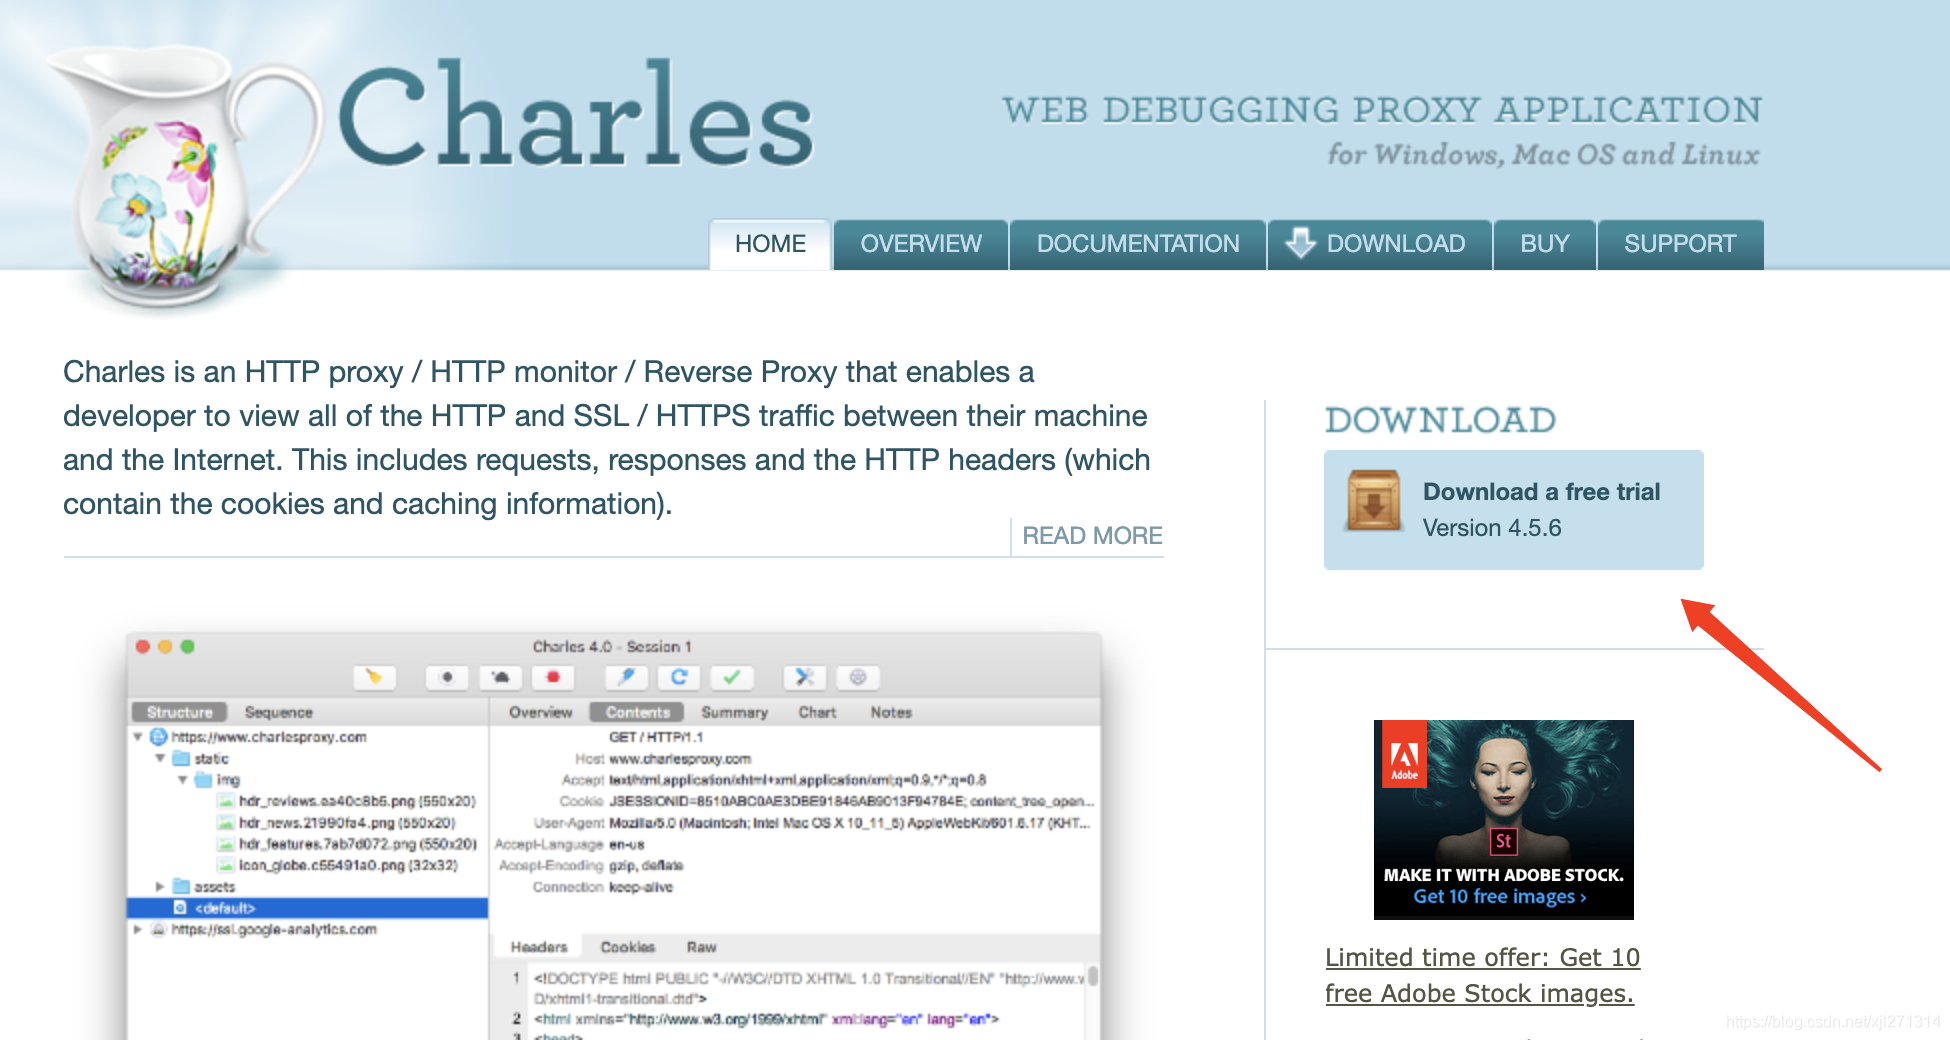
Task: Open the BUY navigation tab
Action: [1545, 244]
